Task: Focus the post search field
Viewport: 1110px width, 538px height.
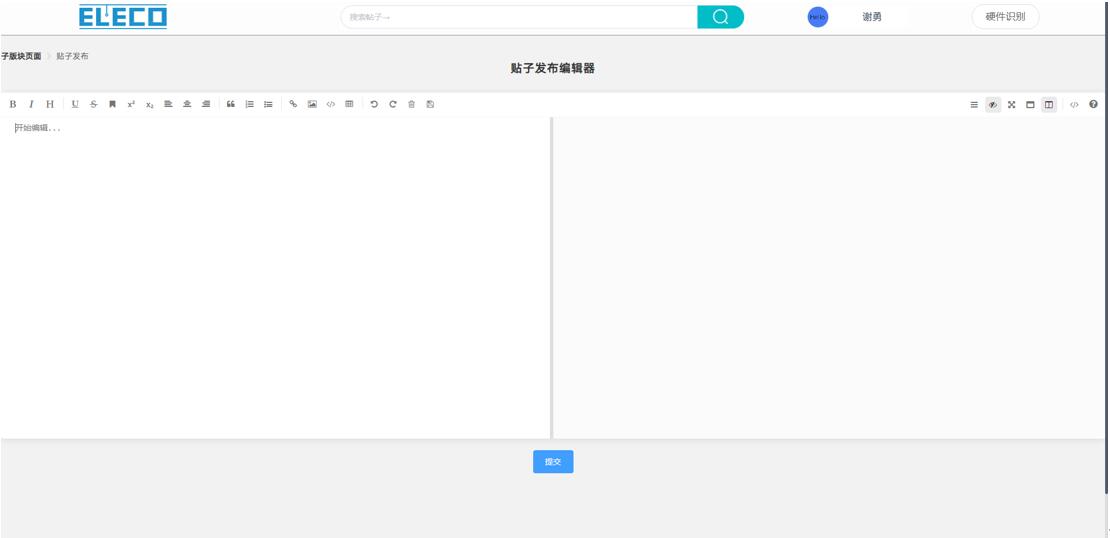Action: click(x=519, y=17)
